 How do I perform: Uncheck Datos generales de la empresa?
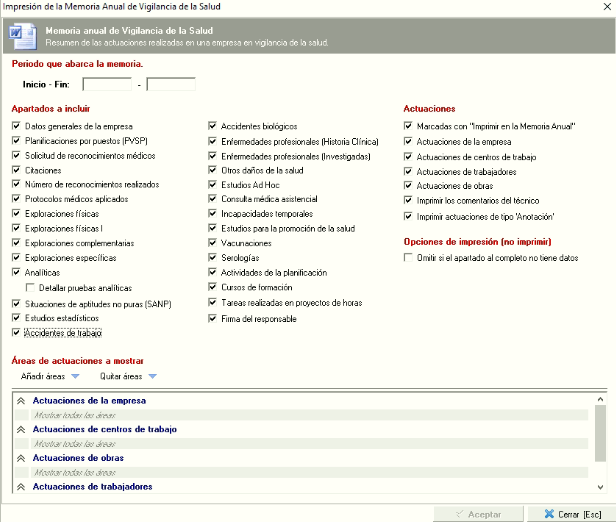[x=16, y=127]
